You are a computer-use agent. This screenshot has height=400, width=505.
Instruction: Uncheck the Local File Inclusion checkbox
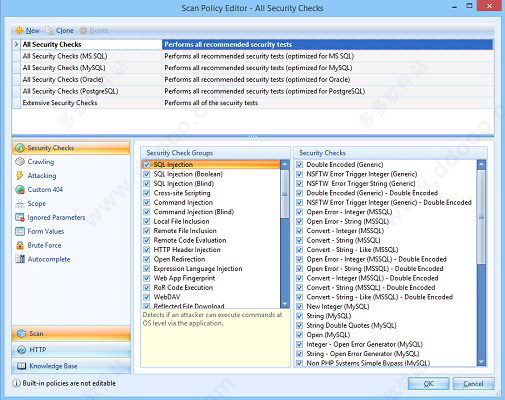pos(147,221)
